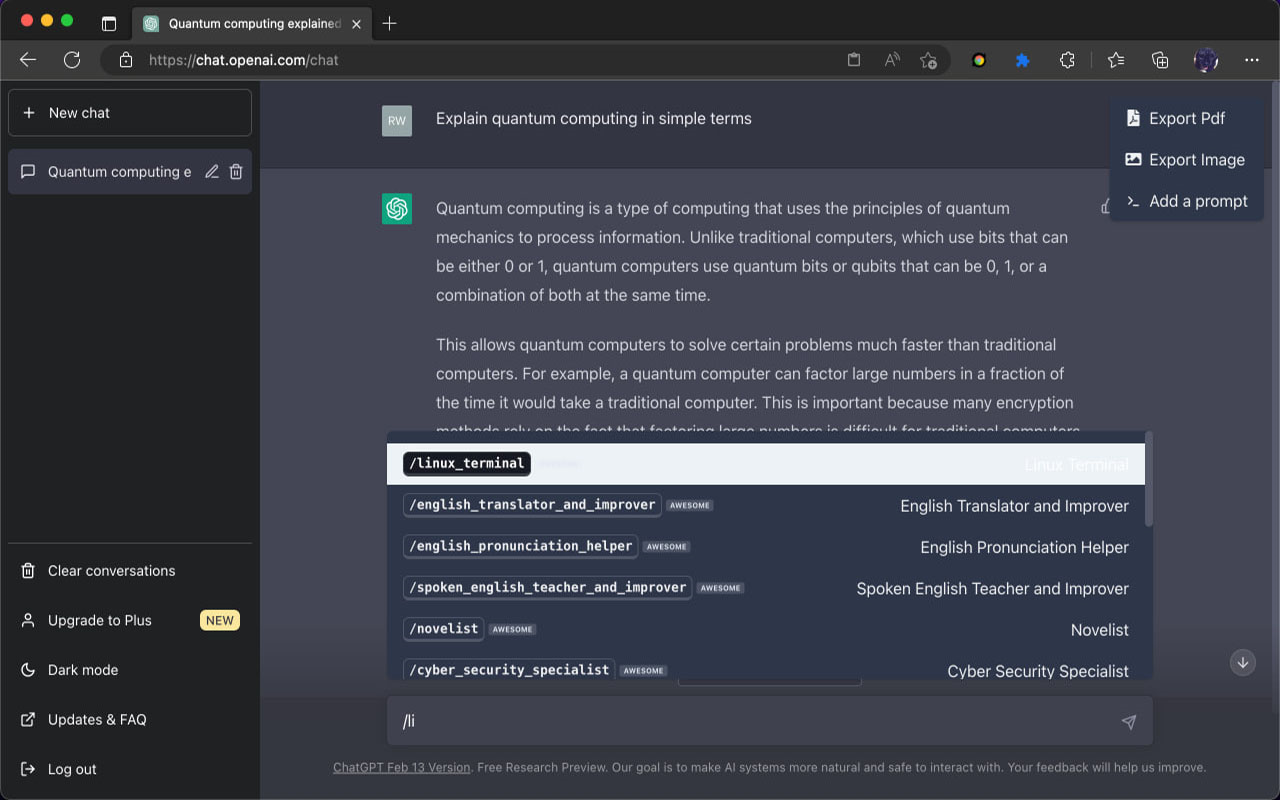The width and height of the screenshot is (1280, 800).
Task: Click Clear conversations
Action: coord(130,571)
